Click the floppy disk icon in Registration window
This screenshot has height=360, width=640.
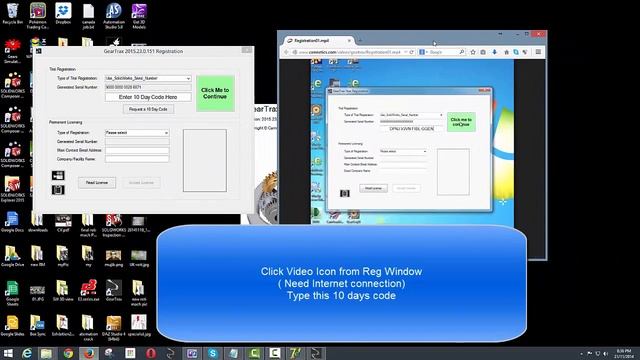(x=58, y=190)
